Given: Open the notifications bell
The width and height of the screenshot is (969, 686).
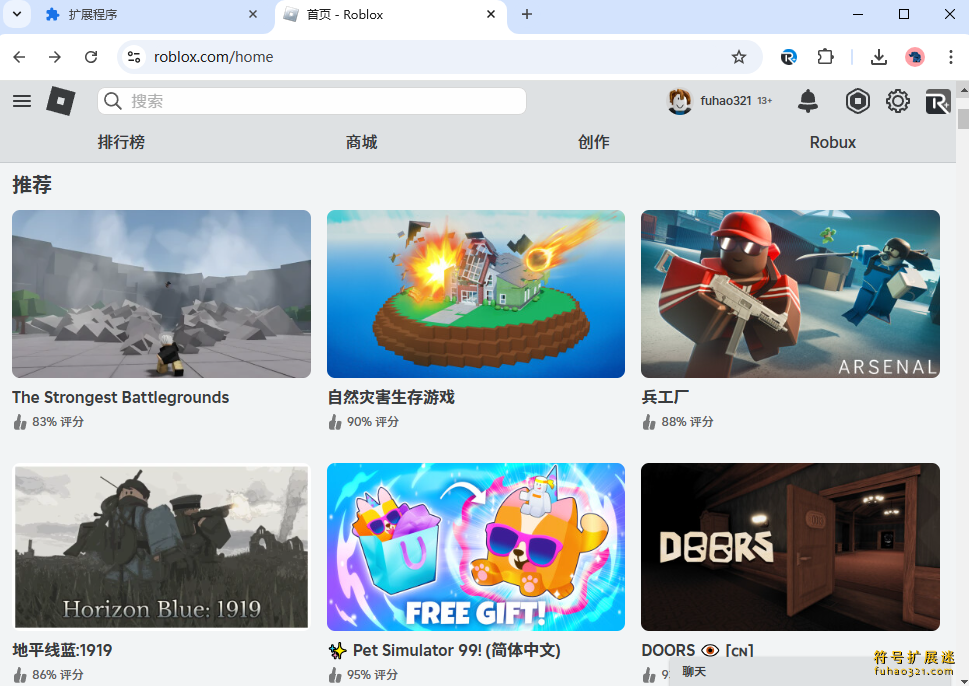Looking at the screenshot, I should pyautogui.click(x=808, y=101).
